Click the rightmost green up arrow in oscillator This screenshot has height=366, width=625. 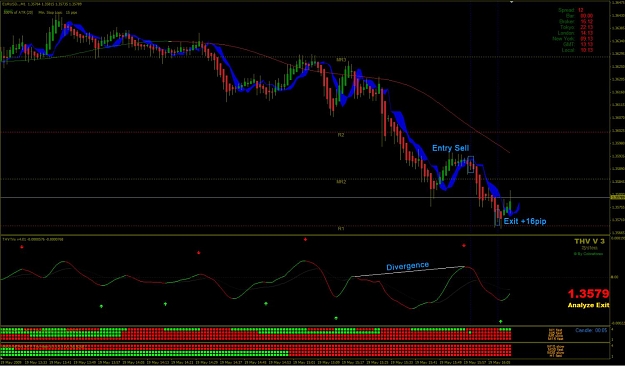click(x=501, y=321)
